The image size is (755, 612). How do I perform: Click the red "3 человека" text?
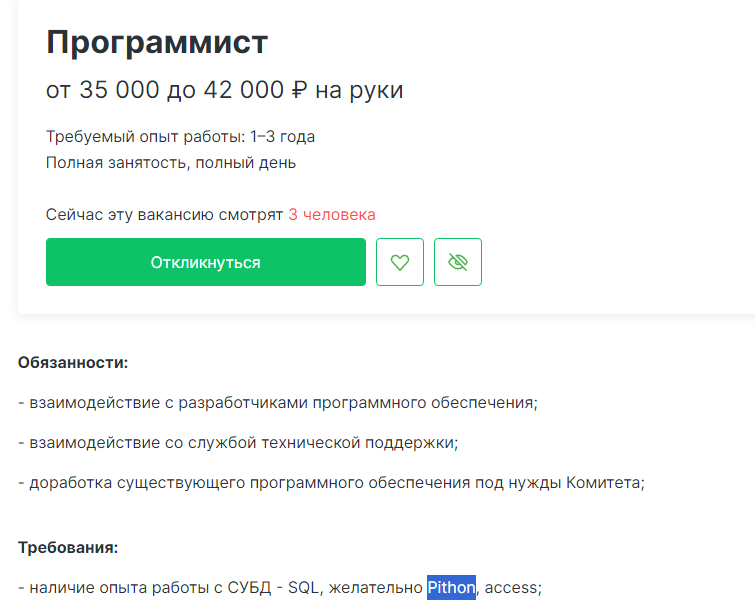pos(332,214)
